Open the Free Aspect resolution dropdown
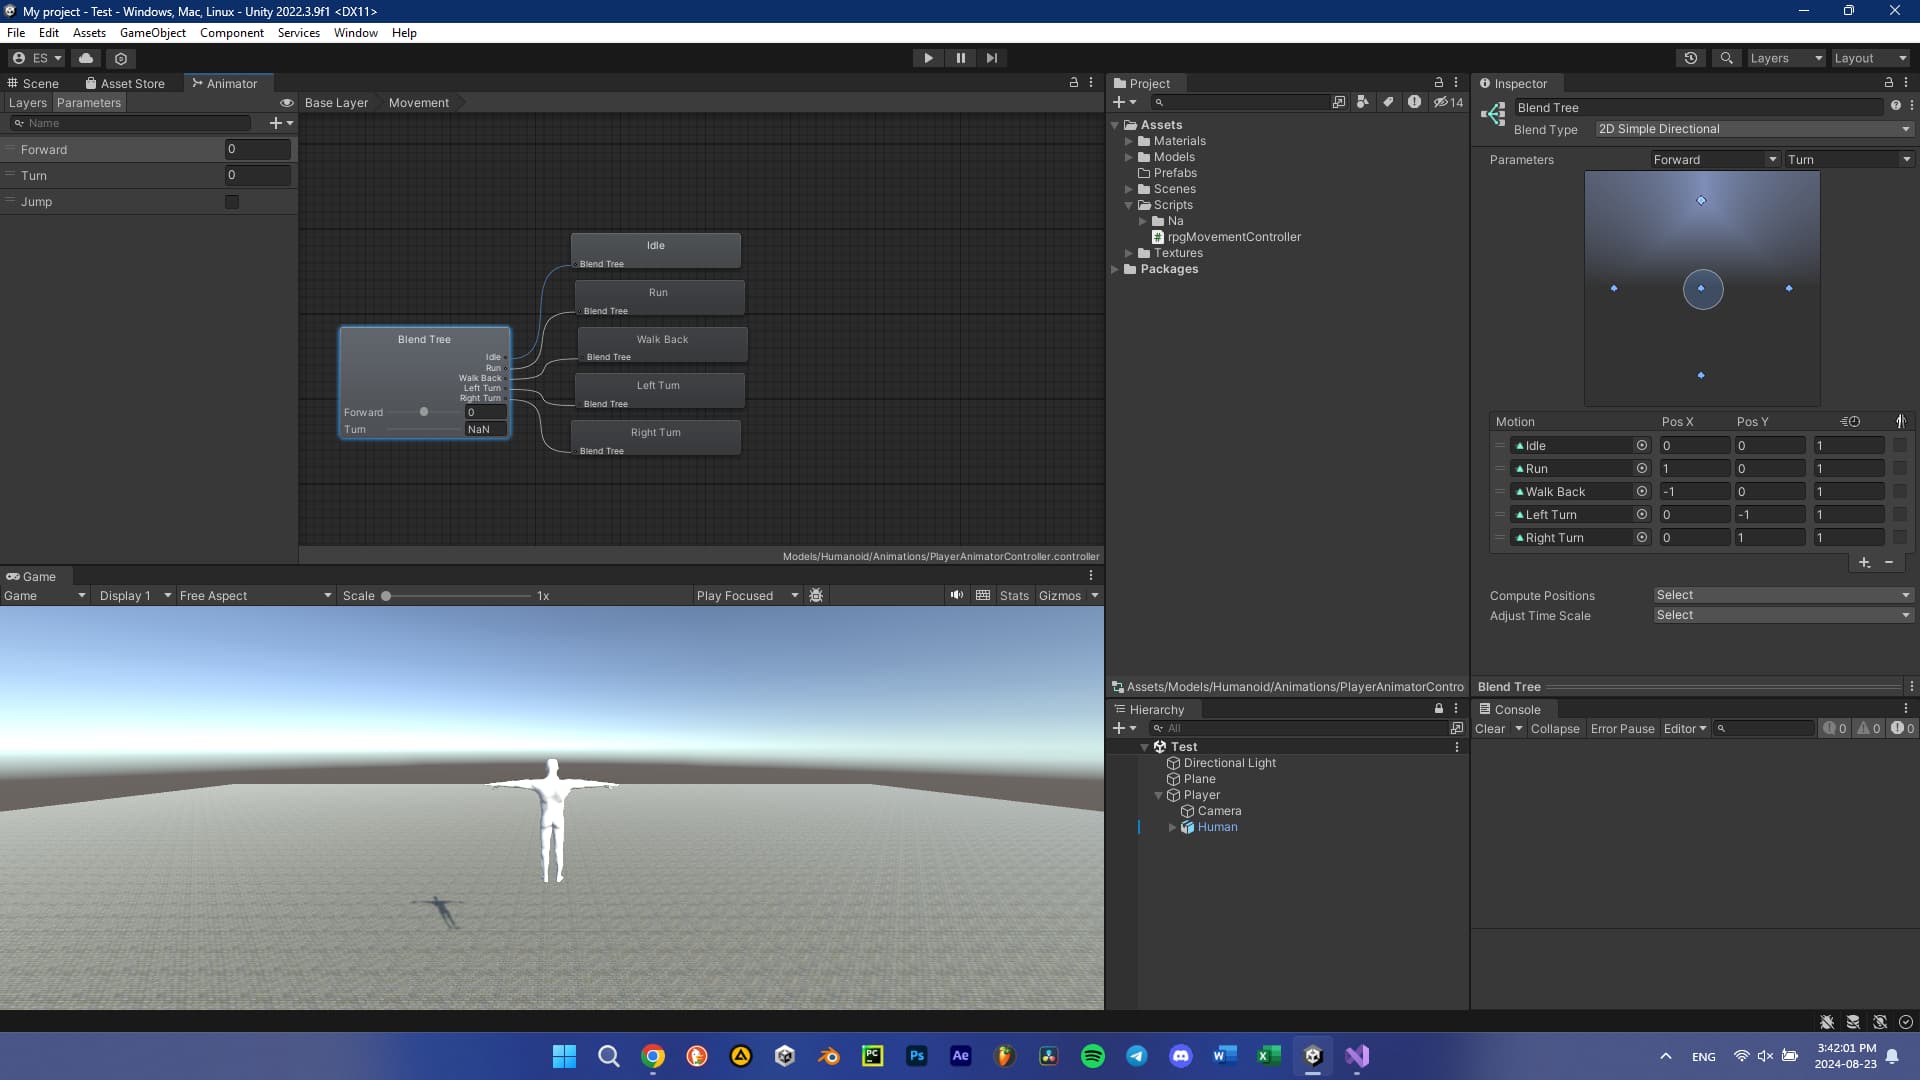The image size is (1920, 1080). click(x=254, y=595)
